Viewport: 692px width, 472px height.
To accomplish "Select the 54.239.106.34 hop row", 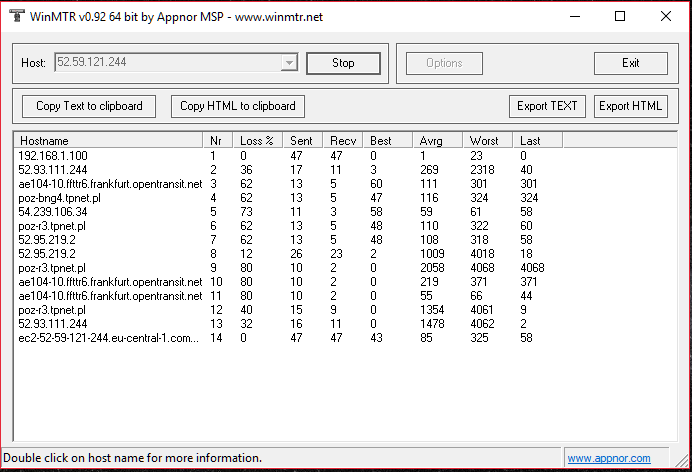I will point(54,212).
